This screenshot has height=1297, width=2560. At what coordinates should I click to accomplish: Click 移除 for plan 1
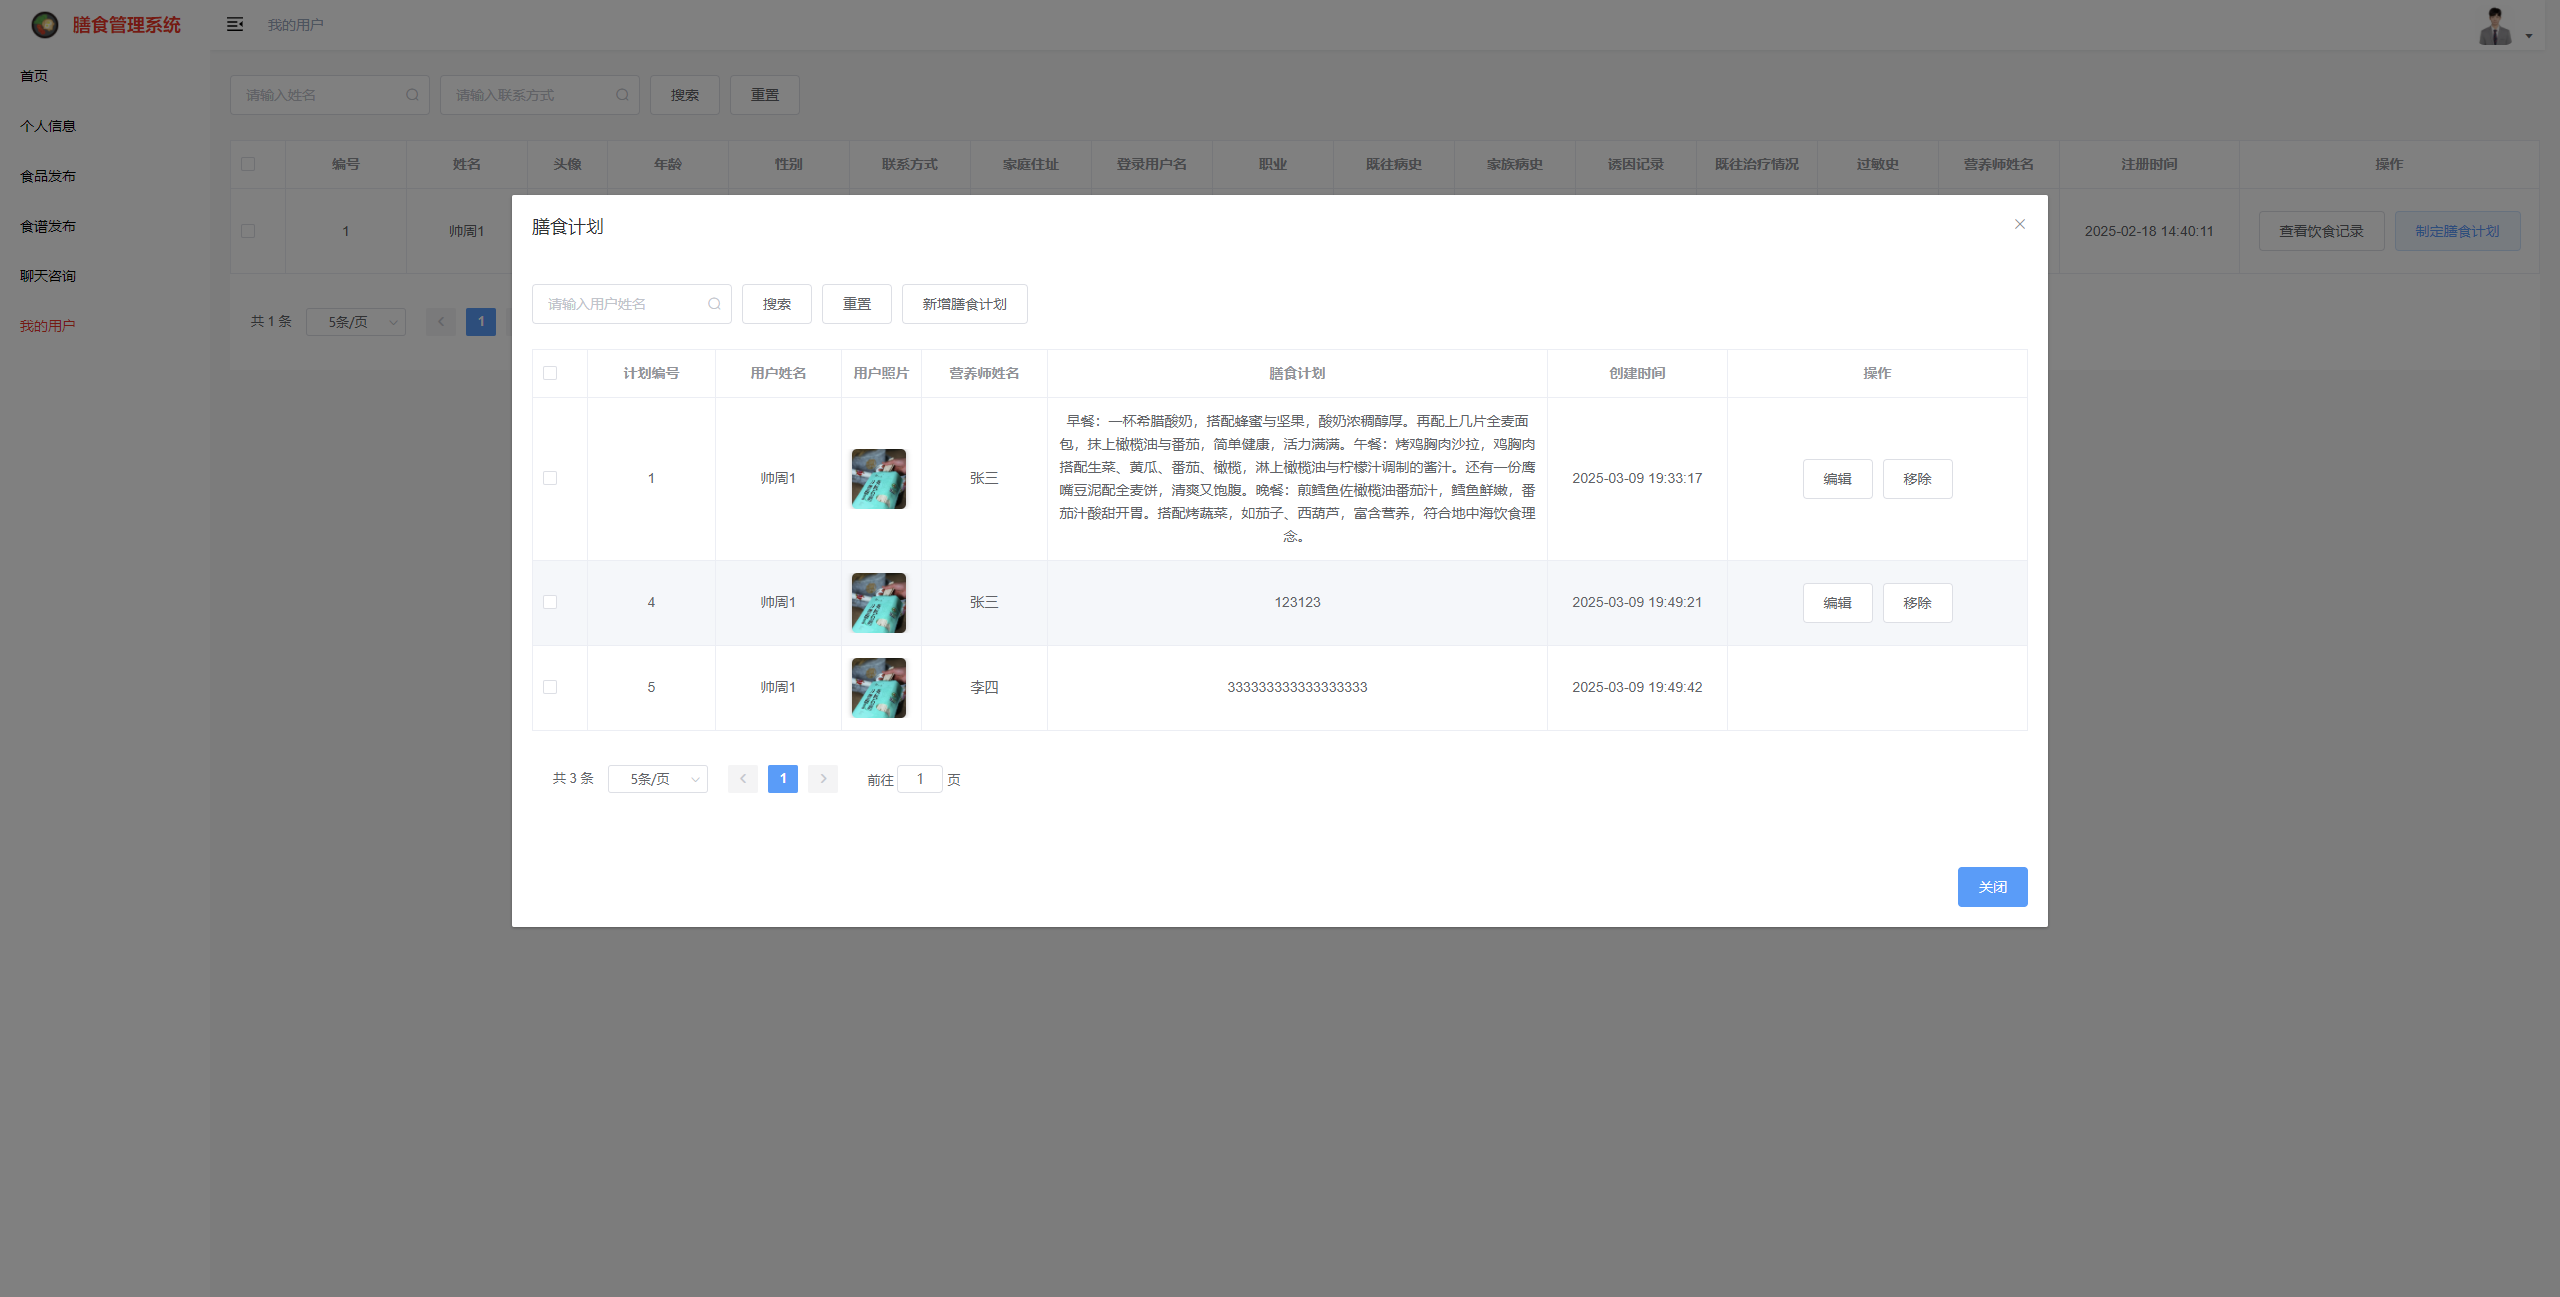pos(1918,479)
